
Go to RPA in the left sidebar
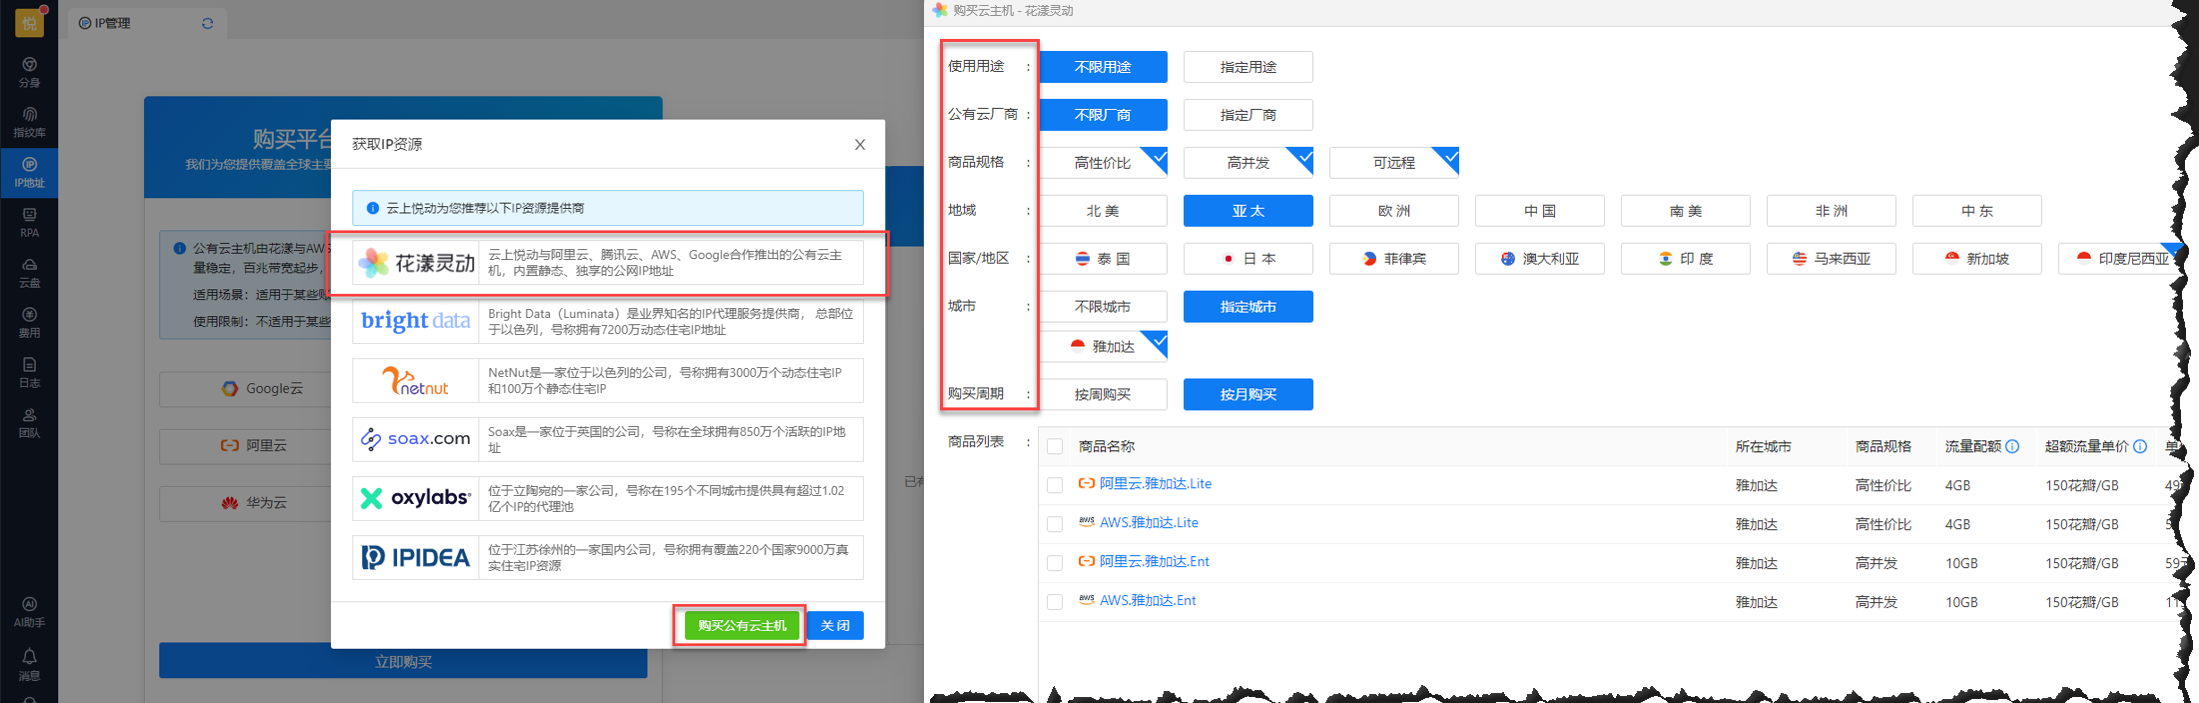tap(29, 222)
